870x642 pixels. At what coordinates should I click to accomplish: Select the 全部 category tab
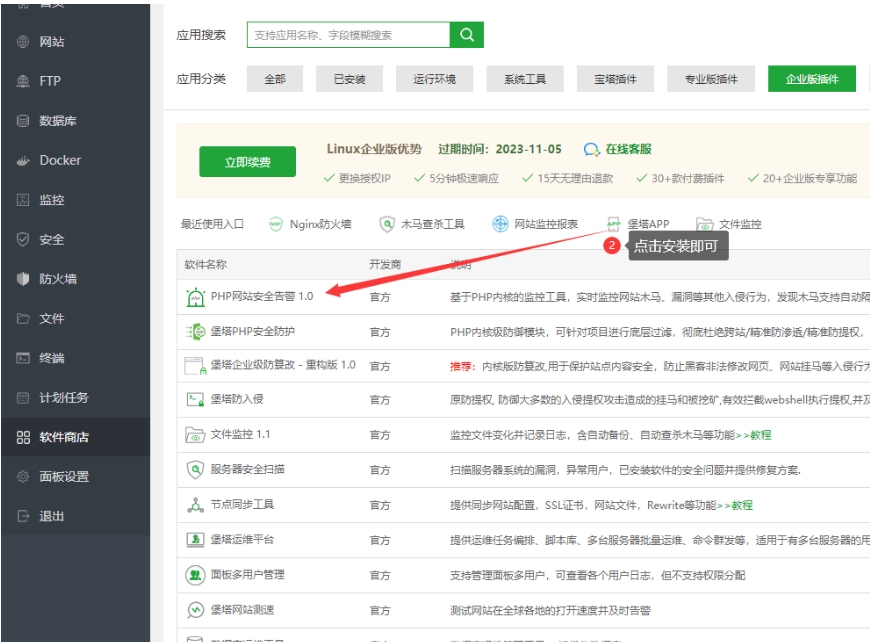(275, 79)
